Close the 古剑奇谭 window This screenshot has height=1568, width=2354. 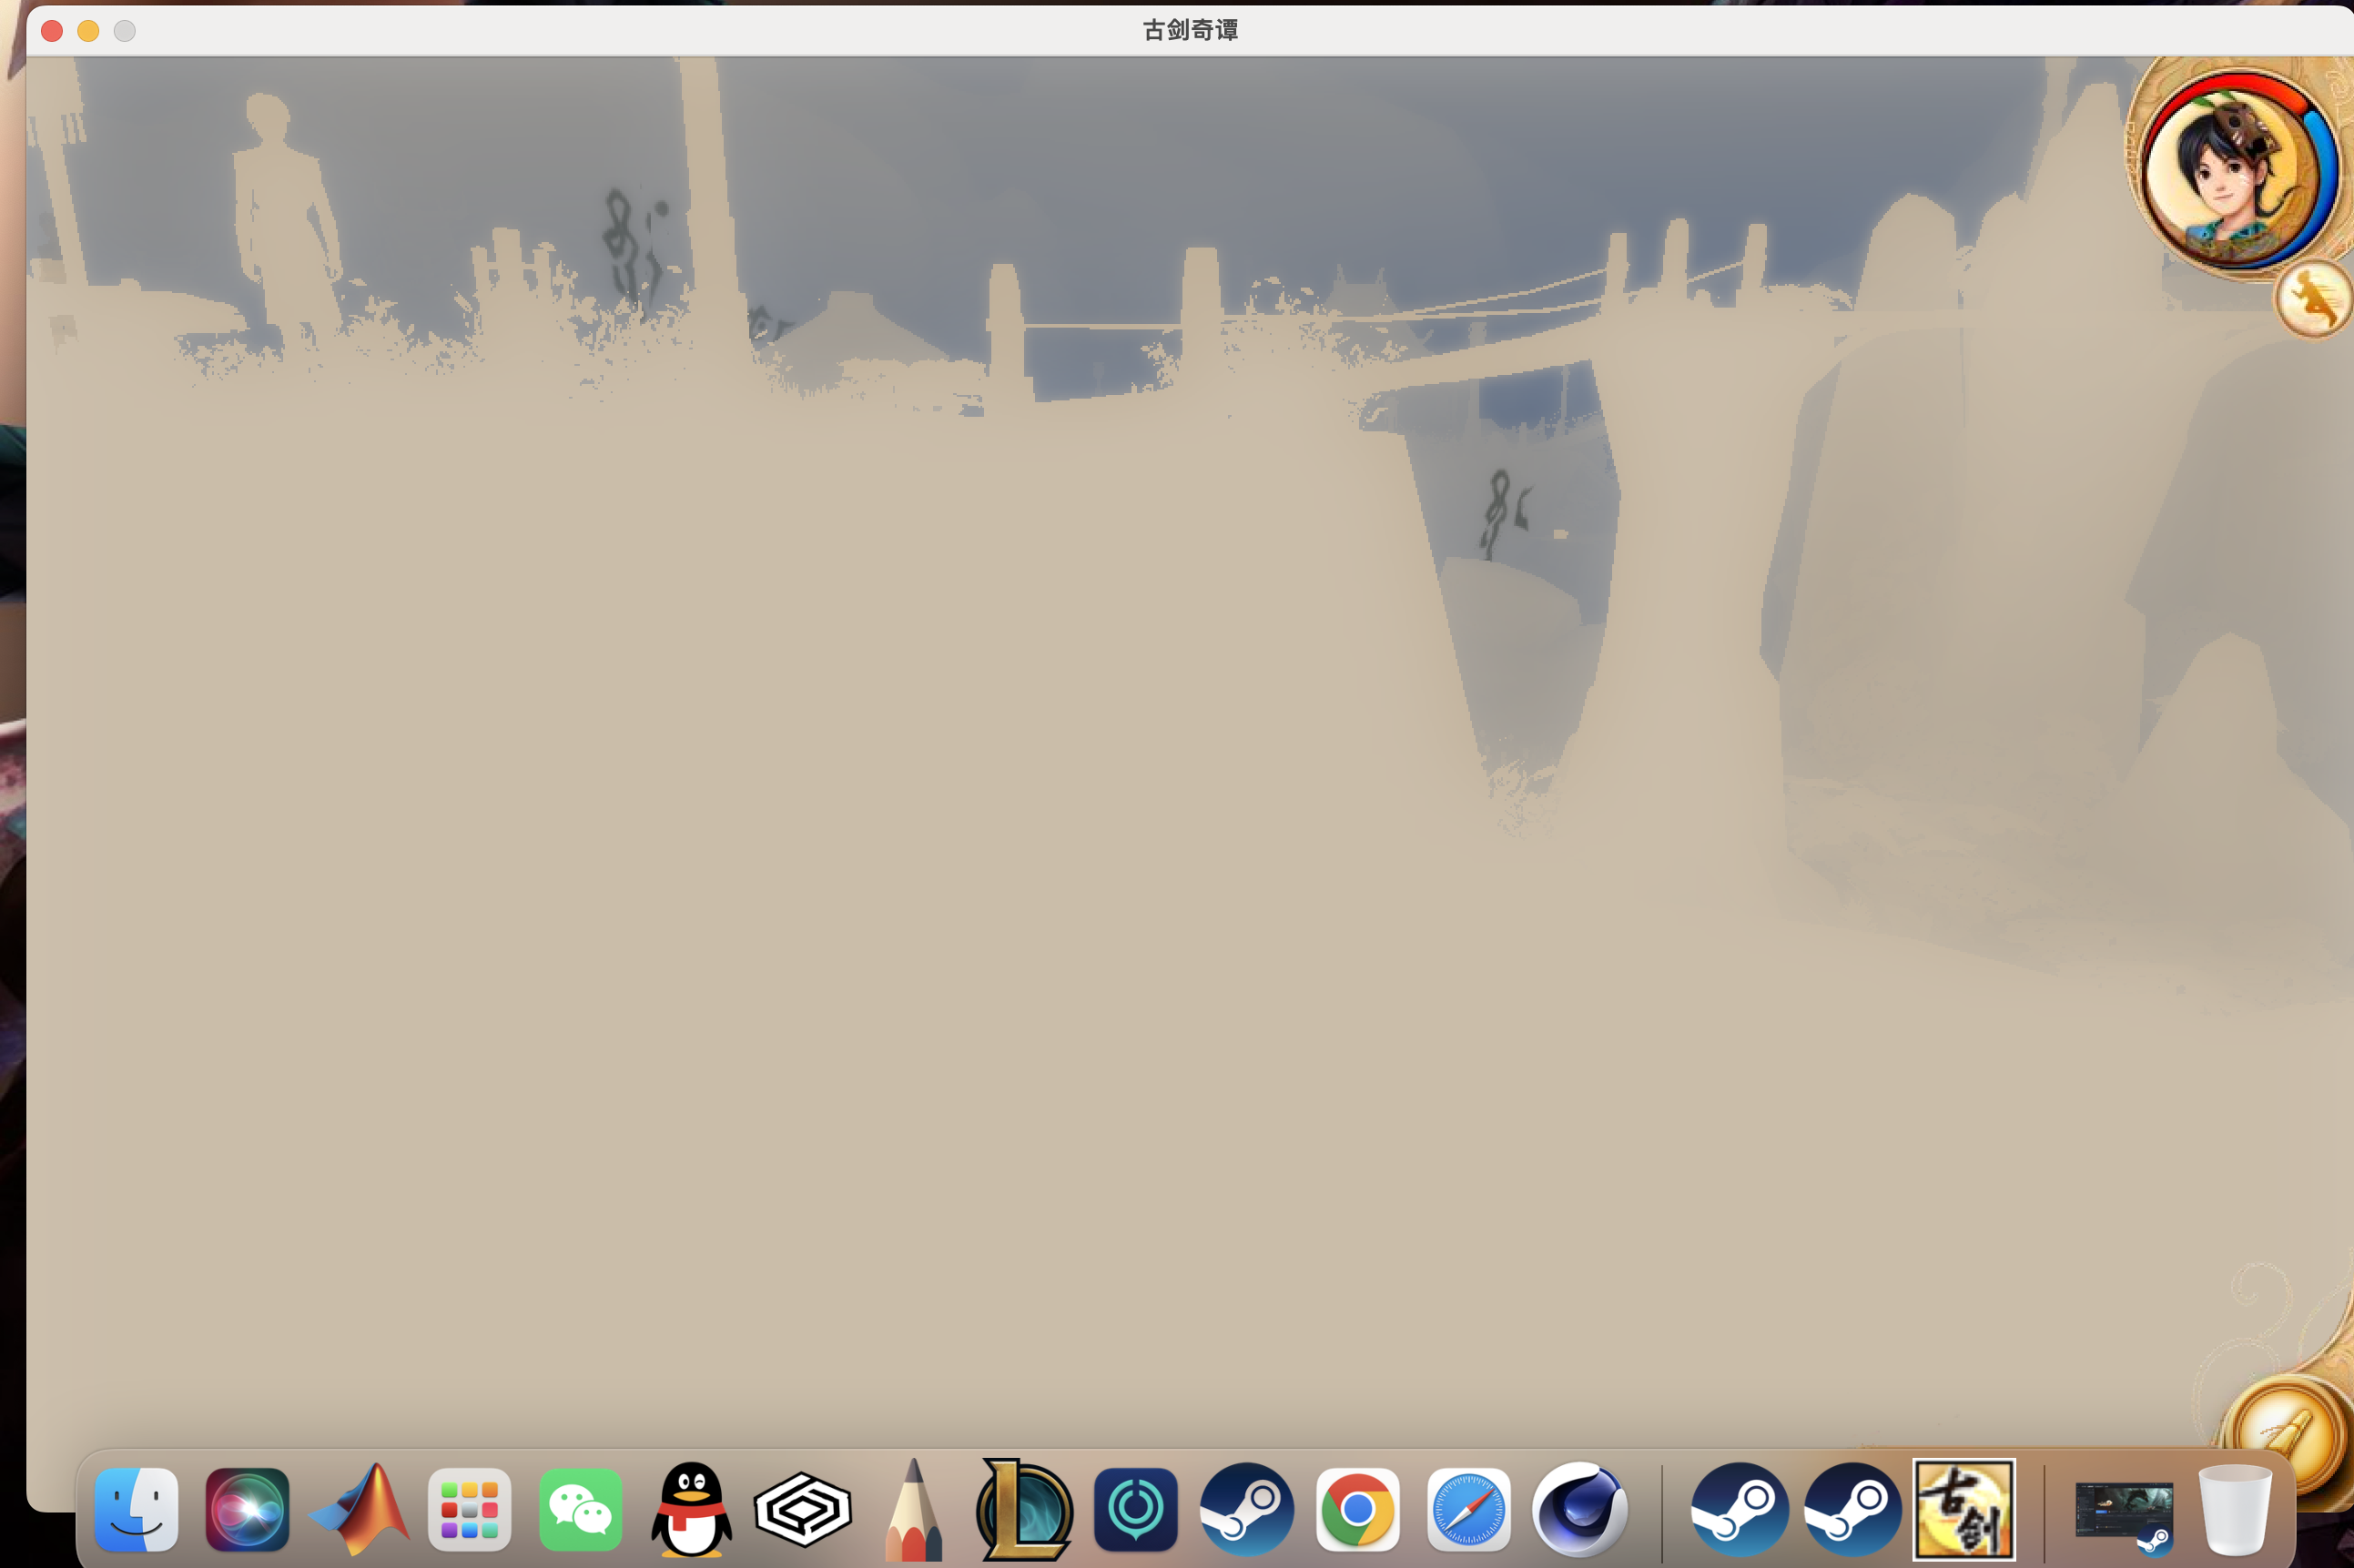tap(52, 31)
